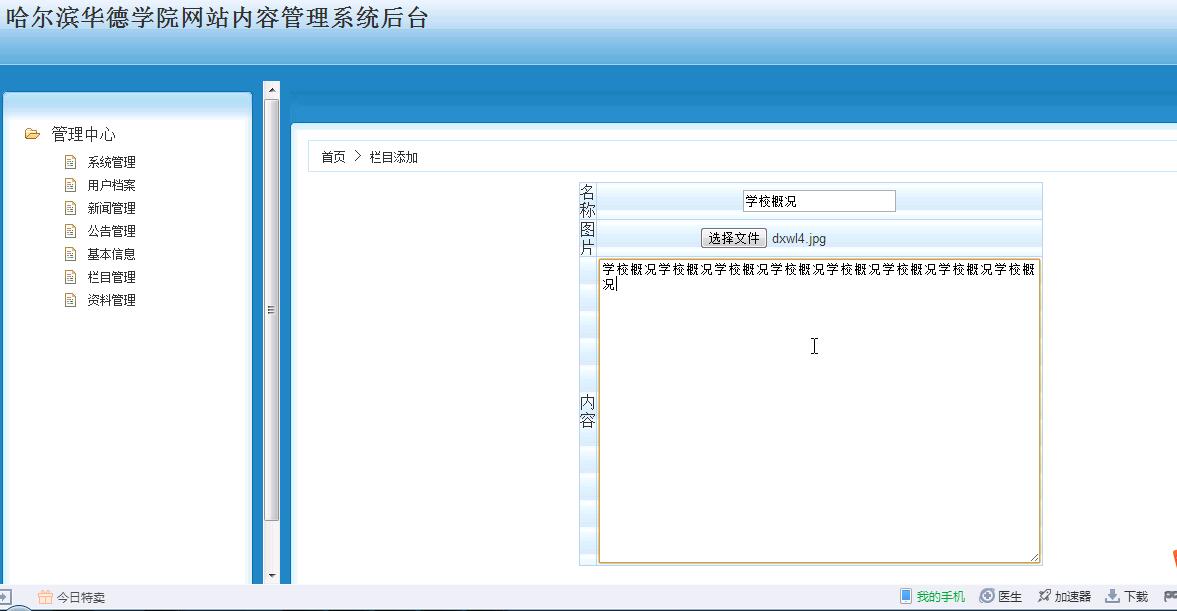
Task: Open 公告管理 in the sidebar
Action: 111,231
